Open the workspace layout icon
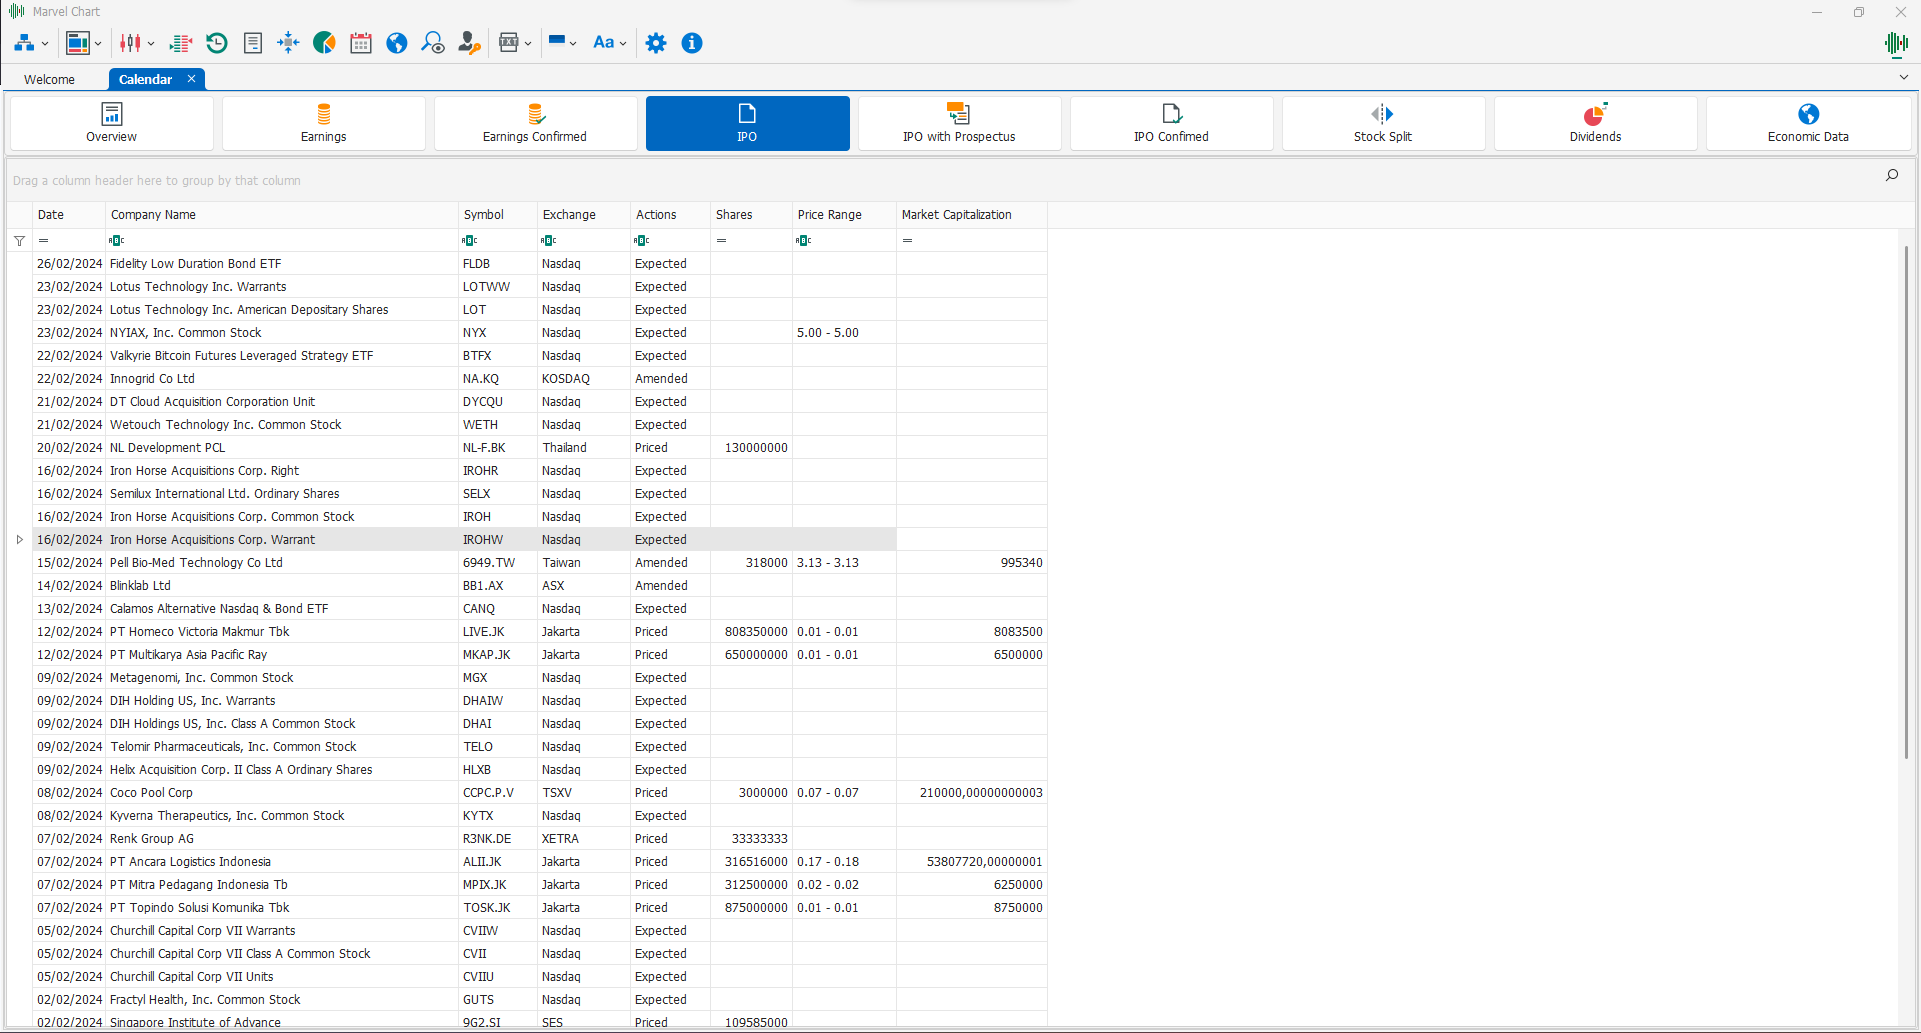Image resolution: width=1921 pixels, height=1033 pixels. click(78, 43)
